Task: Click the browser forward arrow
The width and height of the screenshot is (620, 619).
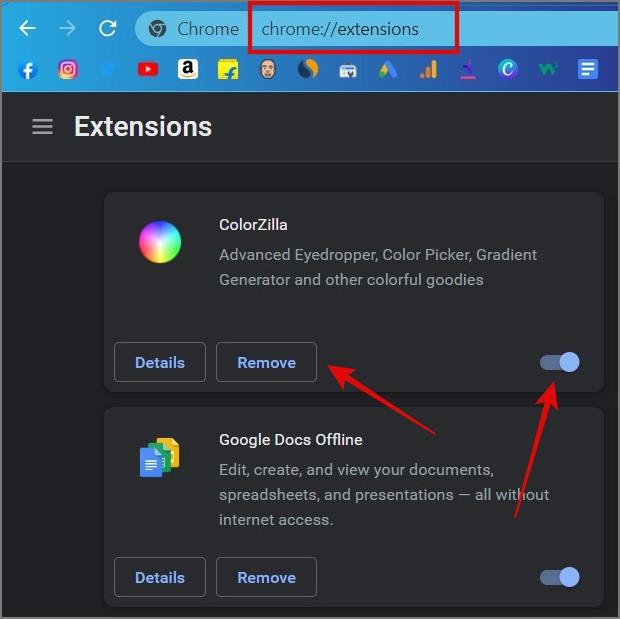Action: 67,28
